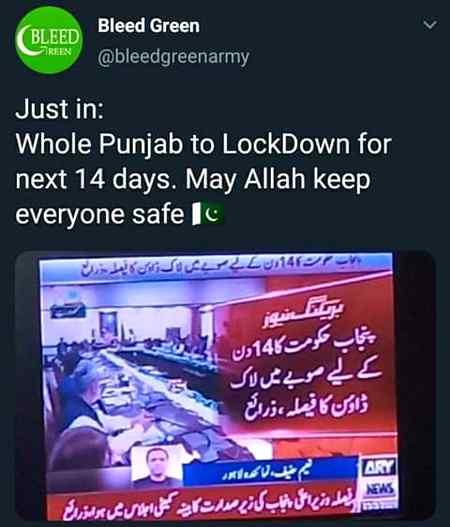Click the small timestamp box under NEWS

[x=379, y=503]
